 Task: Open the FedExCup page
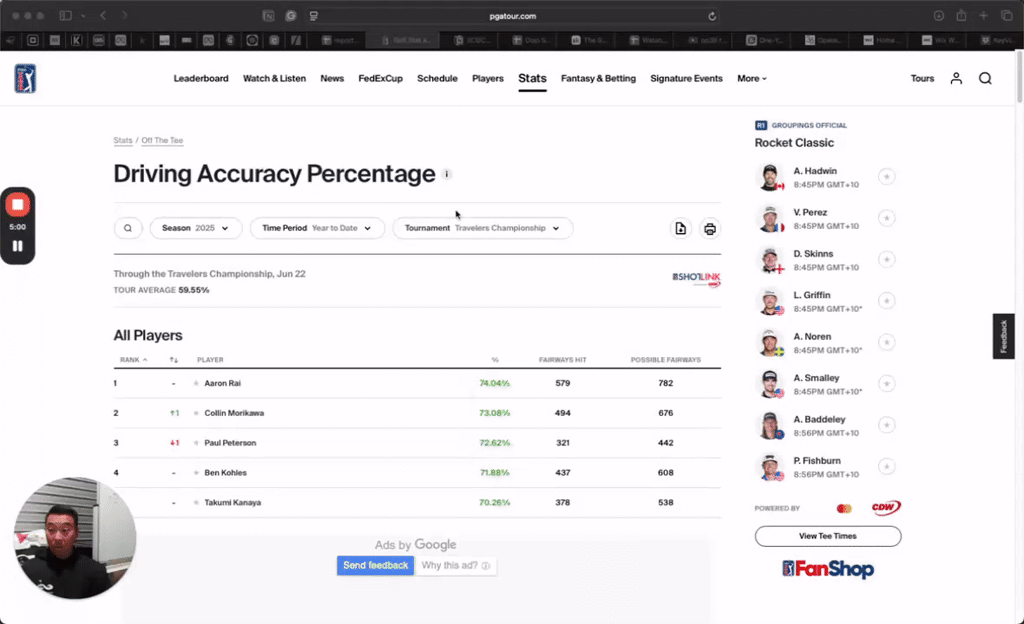(x=381, y=78)
